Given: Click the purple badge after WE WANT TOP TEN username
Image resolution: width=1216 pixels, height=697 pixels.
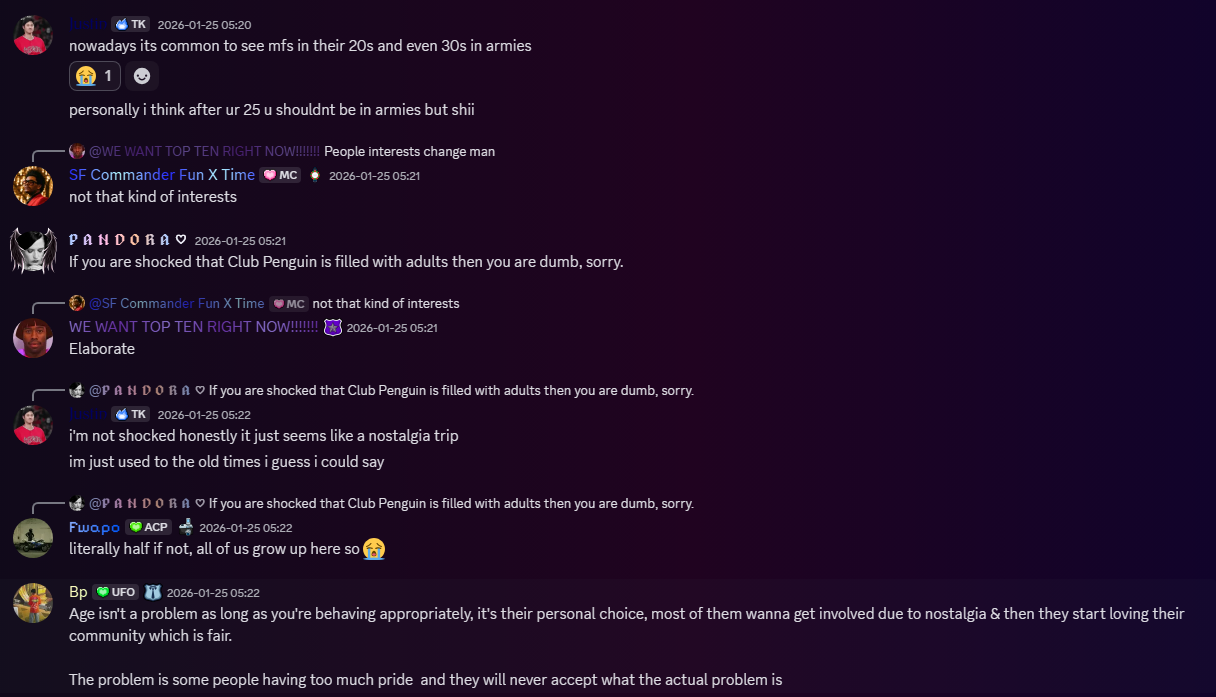Looking at the screenshot, I should pos(333,327).
